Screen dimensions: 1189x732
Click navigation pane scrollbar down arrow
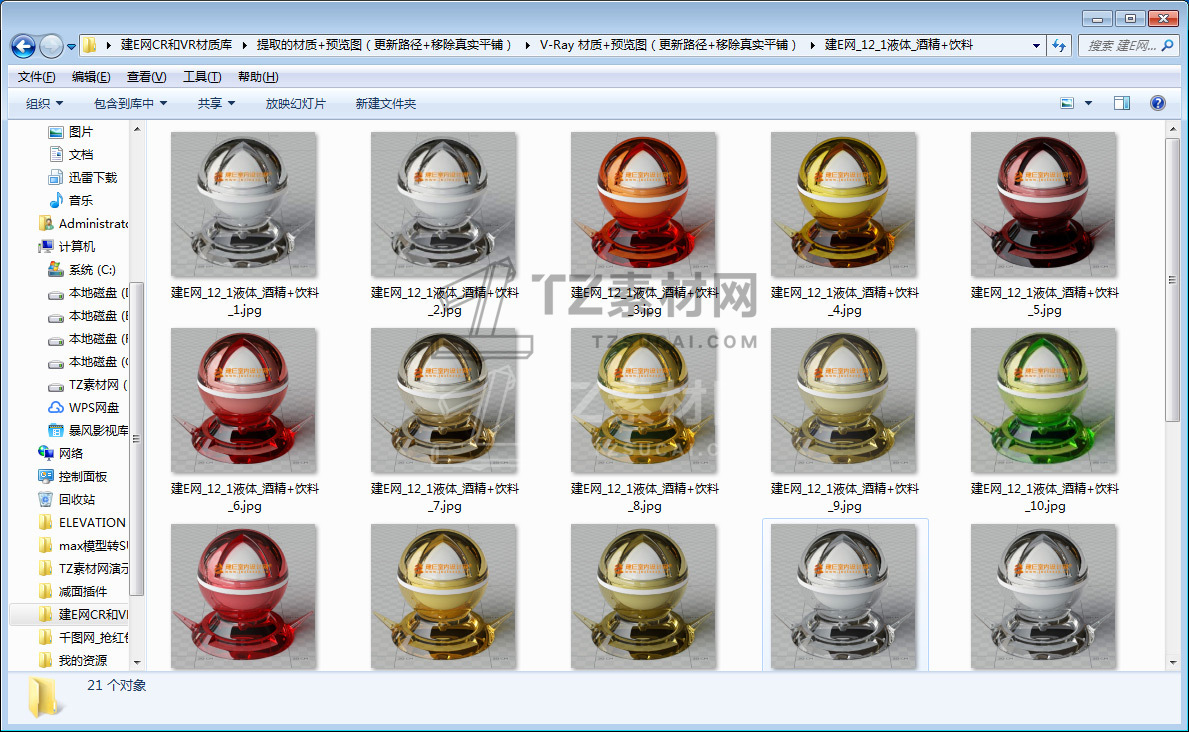click(137, 662)
